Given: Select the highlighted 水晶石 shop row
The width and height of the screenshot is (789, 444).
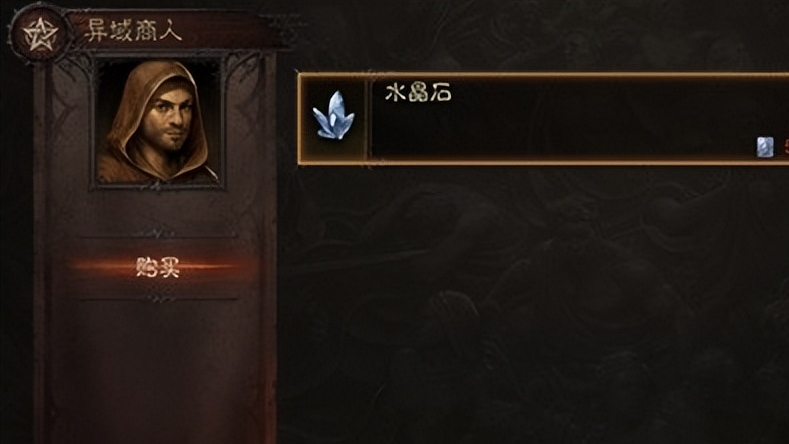Looking at the screenshot, I should (543, 118).
